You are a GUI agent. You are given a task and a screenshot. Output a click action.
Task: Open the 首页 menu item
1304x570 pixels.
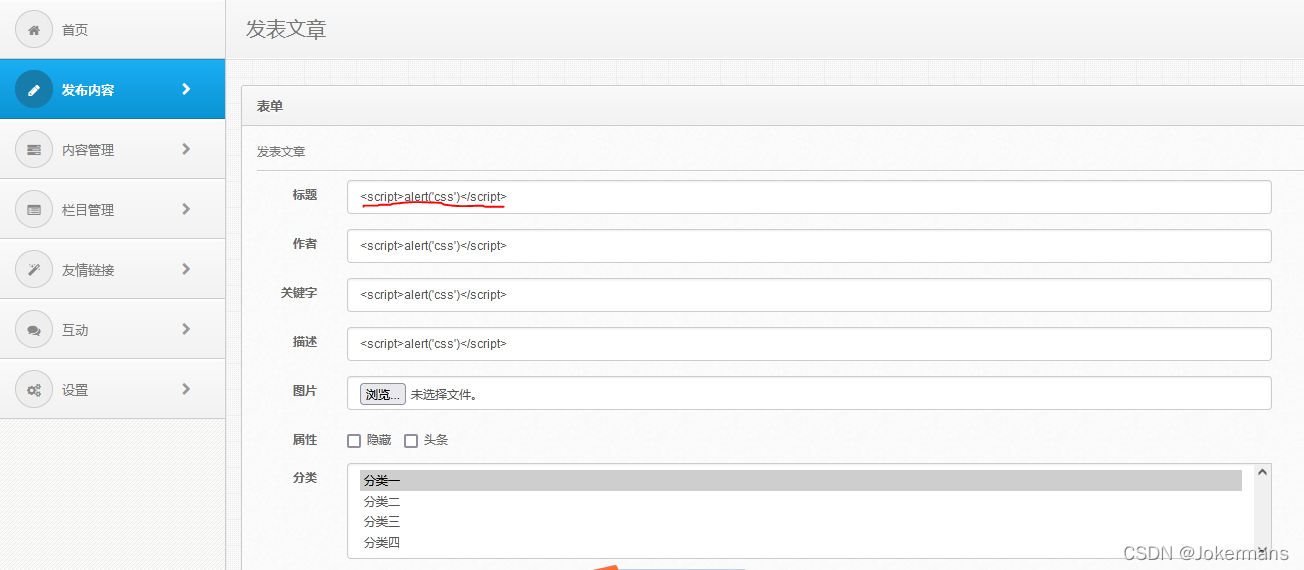point(112,29)
